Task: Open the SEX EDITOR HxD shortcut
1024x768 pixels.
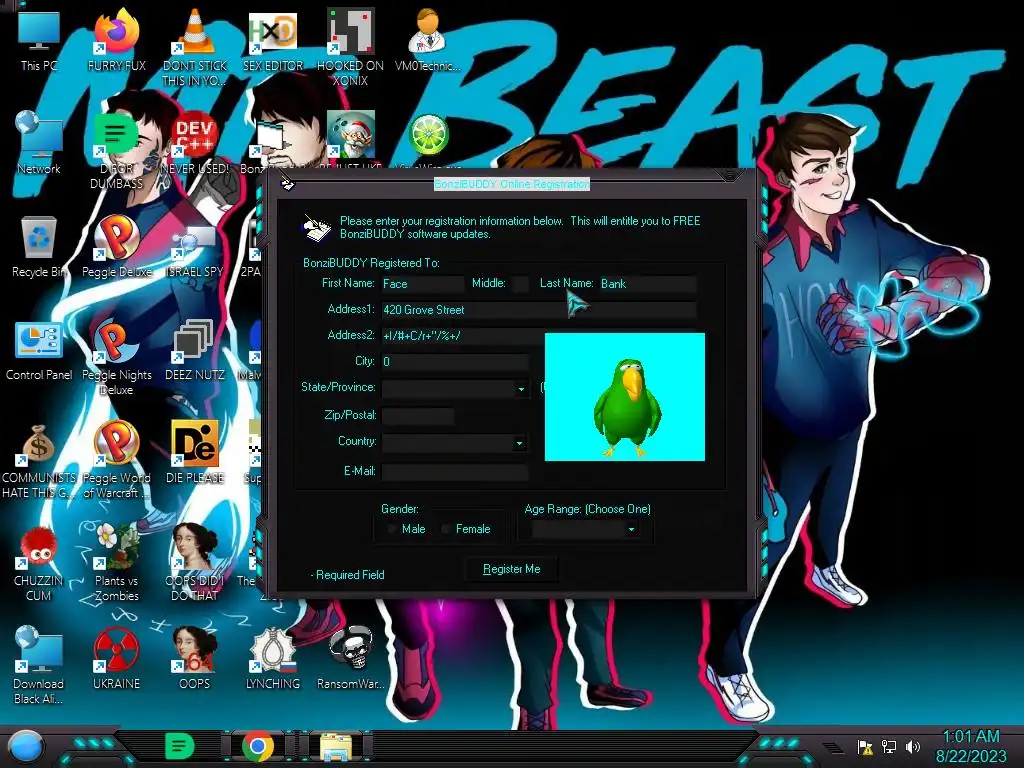Action: tap(273, 40)
